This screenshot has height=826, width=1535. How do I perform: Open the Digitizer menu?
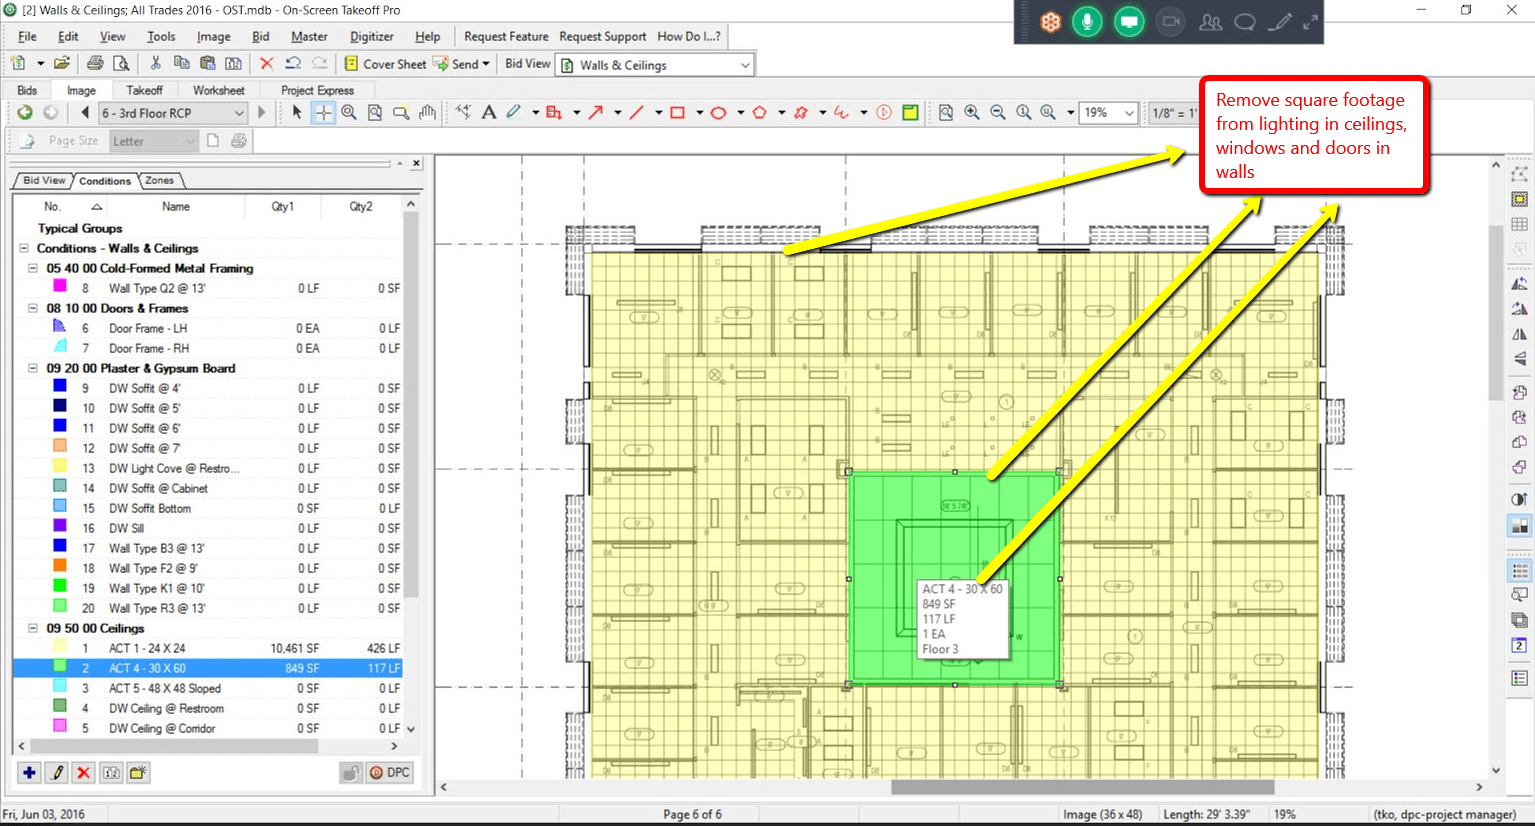[371, 36]
